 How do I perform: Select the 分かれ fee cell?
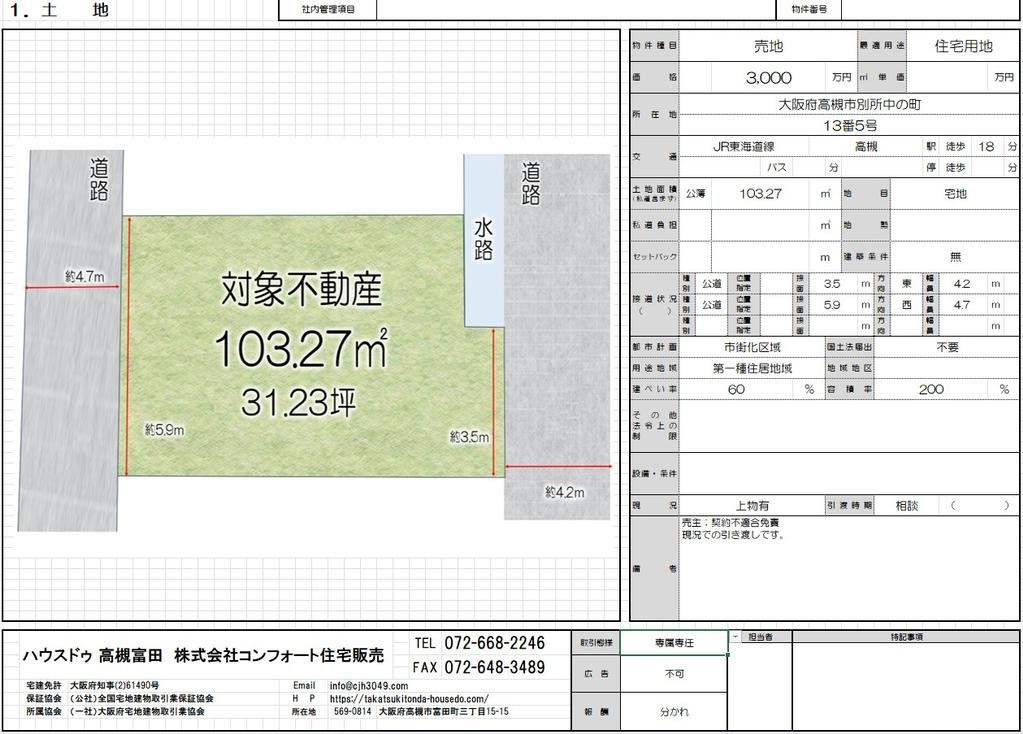[x=673, y=711]
